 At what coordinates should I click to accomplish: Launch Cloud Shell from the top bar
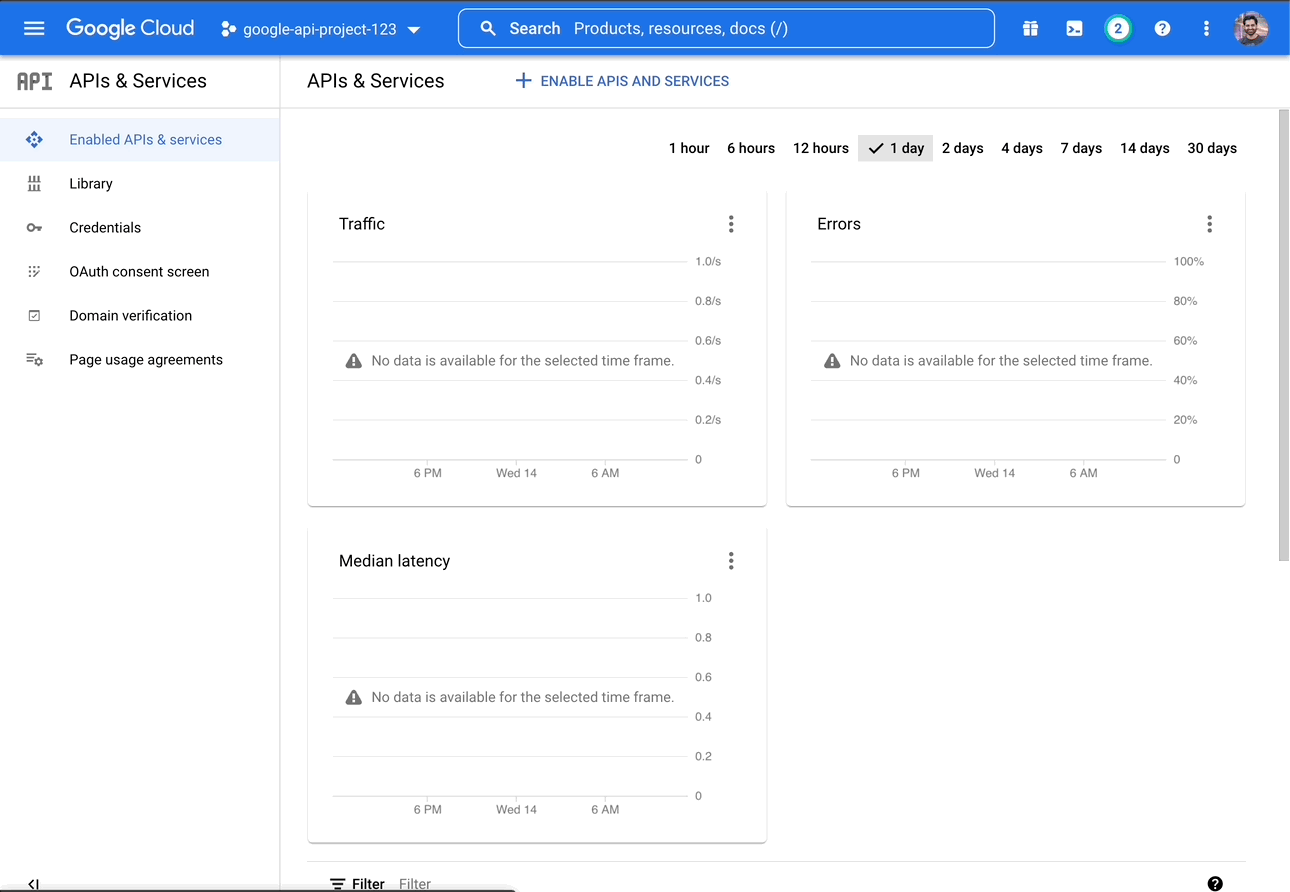(x=1074, y=28)
